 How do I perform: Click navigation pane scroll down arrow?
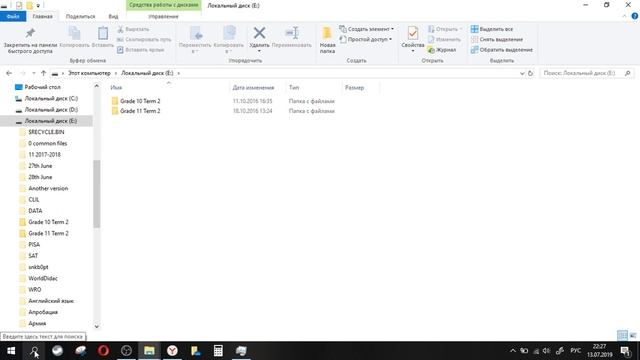point(97,326)
